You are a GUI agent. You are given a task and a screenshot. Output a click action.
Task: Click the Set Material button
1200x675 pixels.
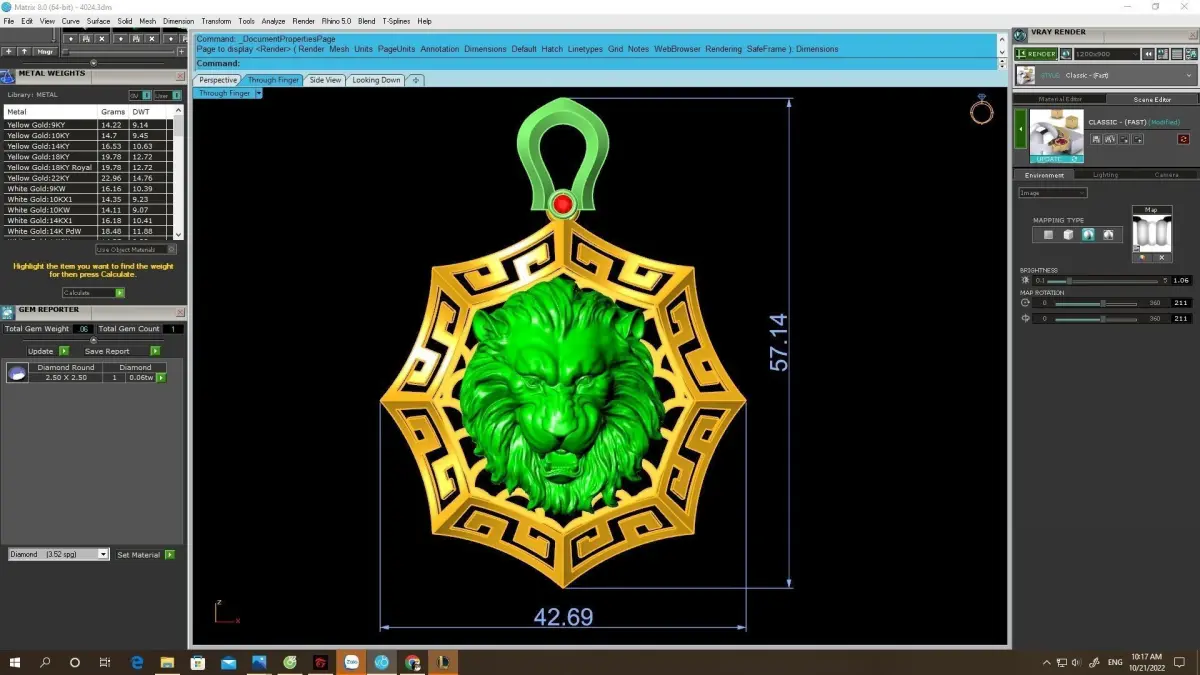(145, 554)
